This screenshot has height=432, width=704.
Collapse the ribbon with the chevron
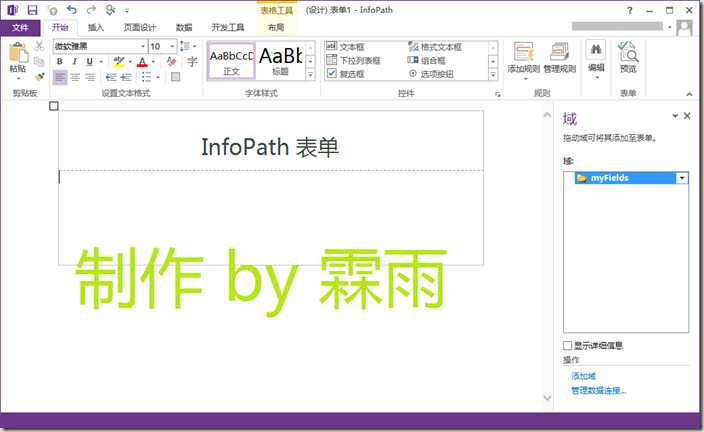pyautogui.click(x=689, y=94)
